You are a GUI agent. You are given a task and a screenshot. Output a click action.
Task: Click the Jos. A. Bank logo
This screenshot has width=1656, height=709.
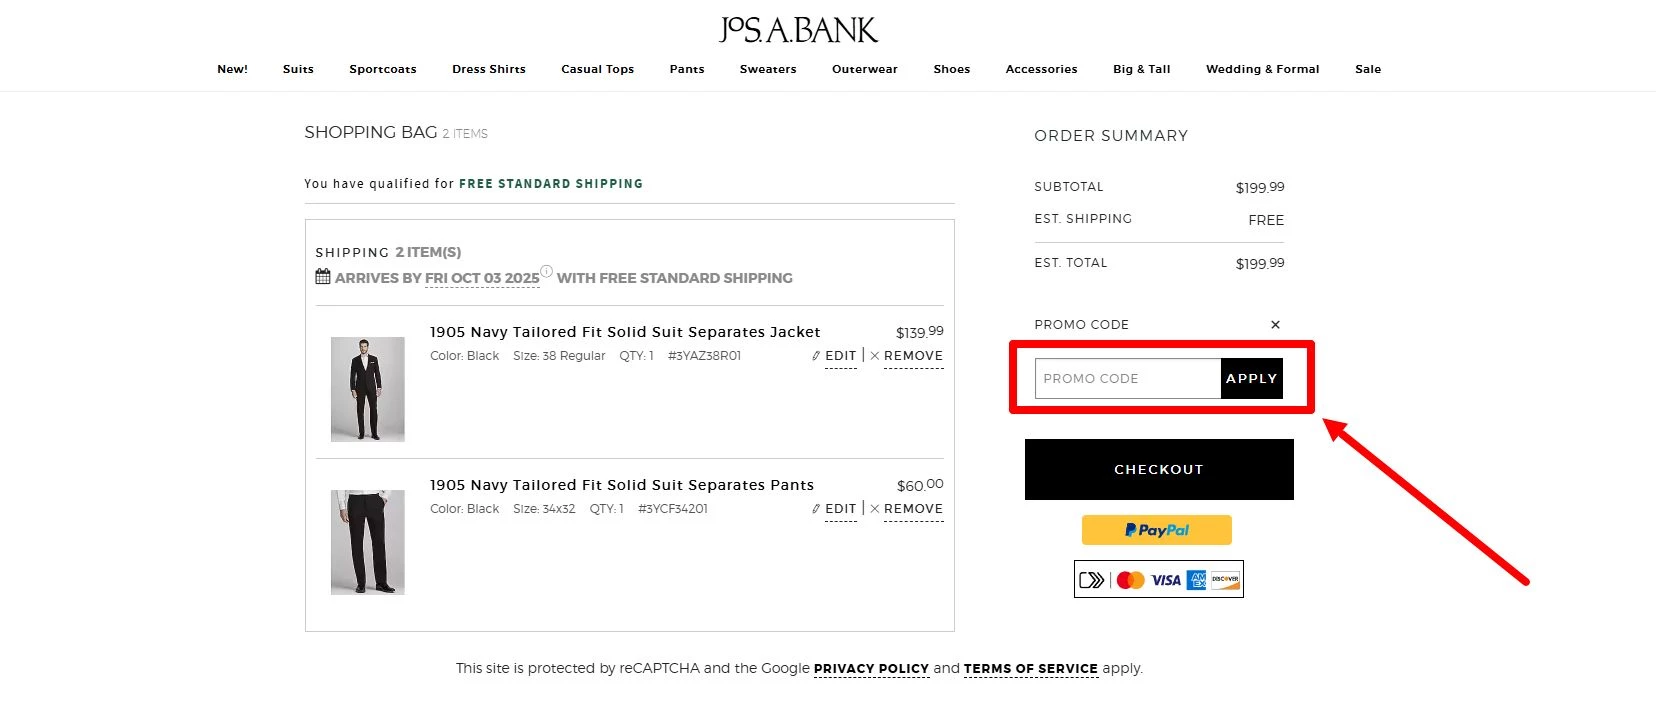[x=798, y=30]
